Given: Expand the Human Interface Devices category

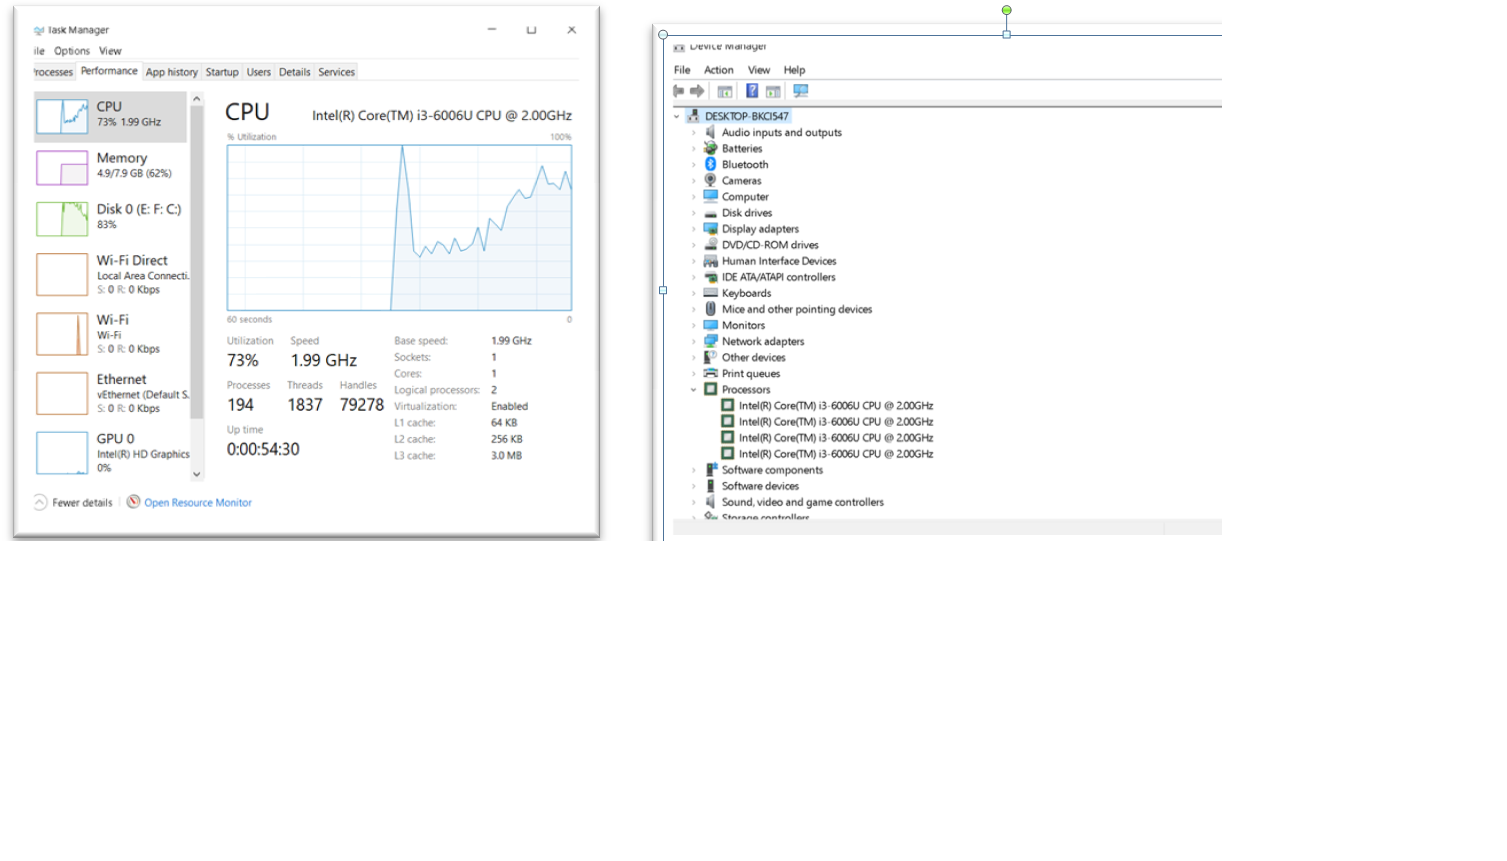Looking at the screenshot, I should [x=694, y=261].
